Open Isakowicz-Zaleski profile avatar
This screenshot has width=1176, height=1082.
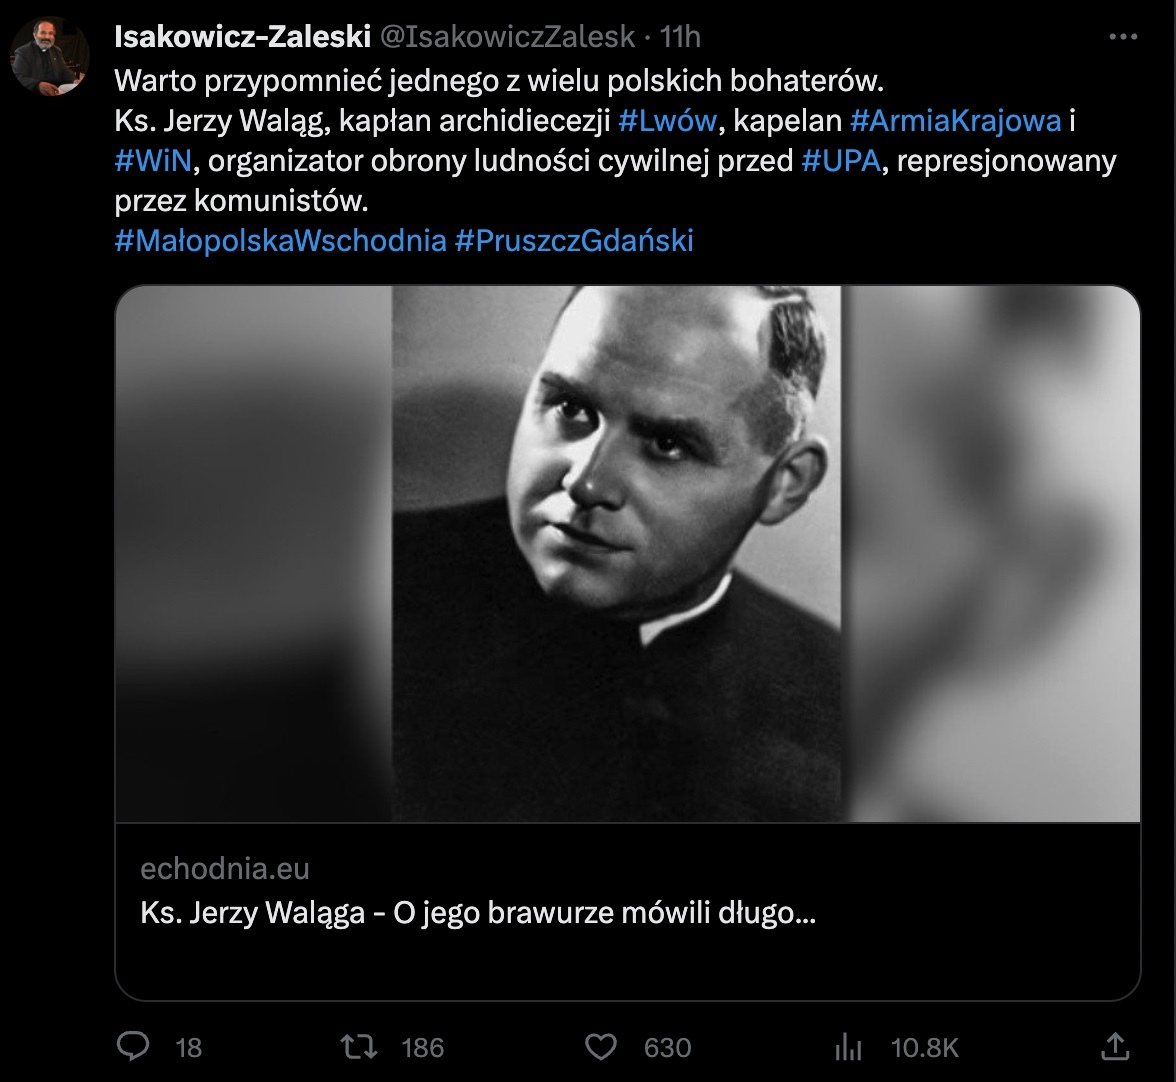(x=50, y=57)
